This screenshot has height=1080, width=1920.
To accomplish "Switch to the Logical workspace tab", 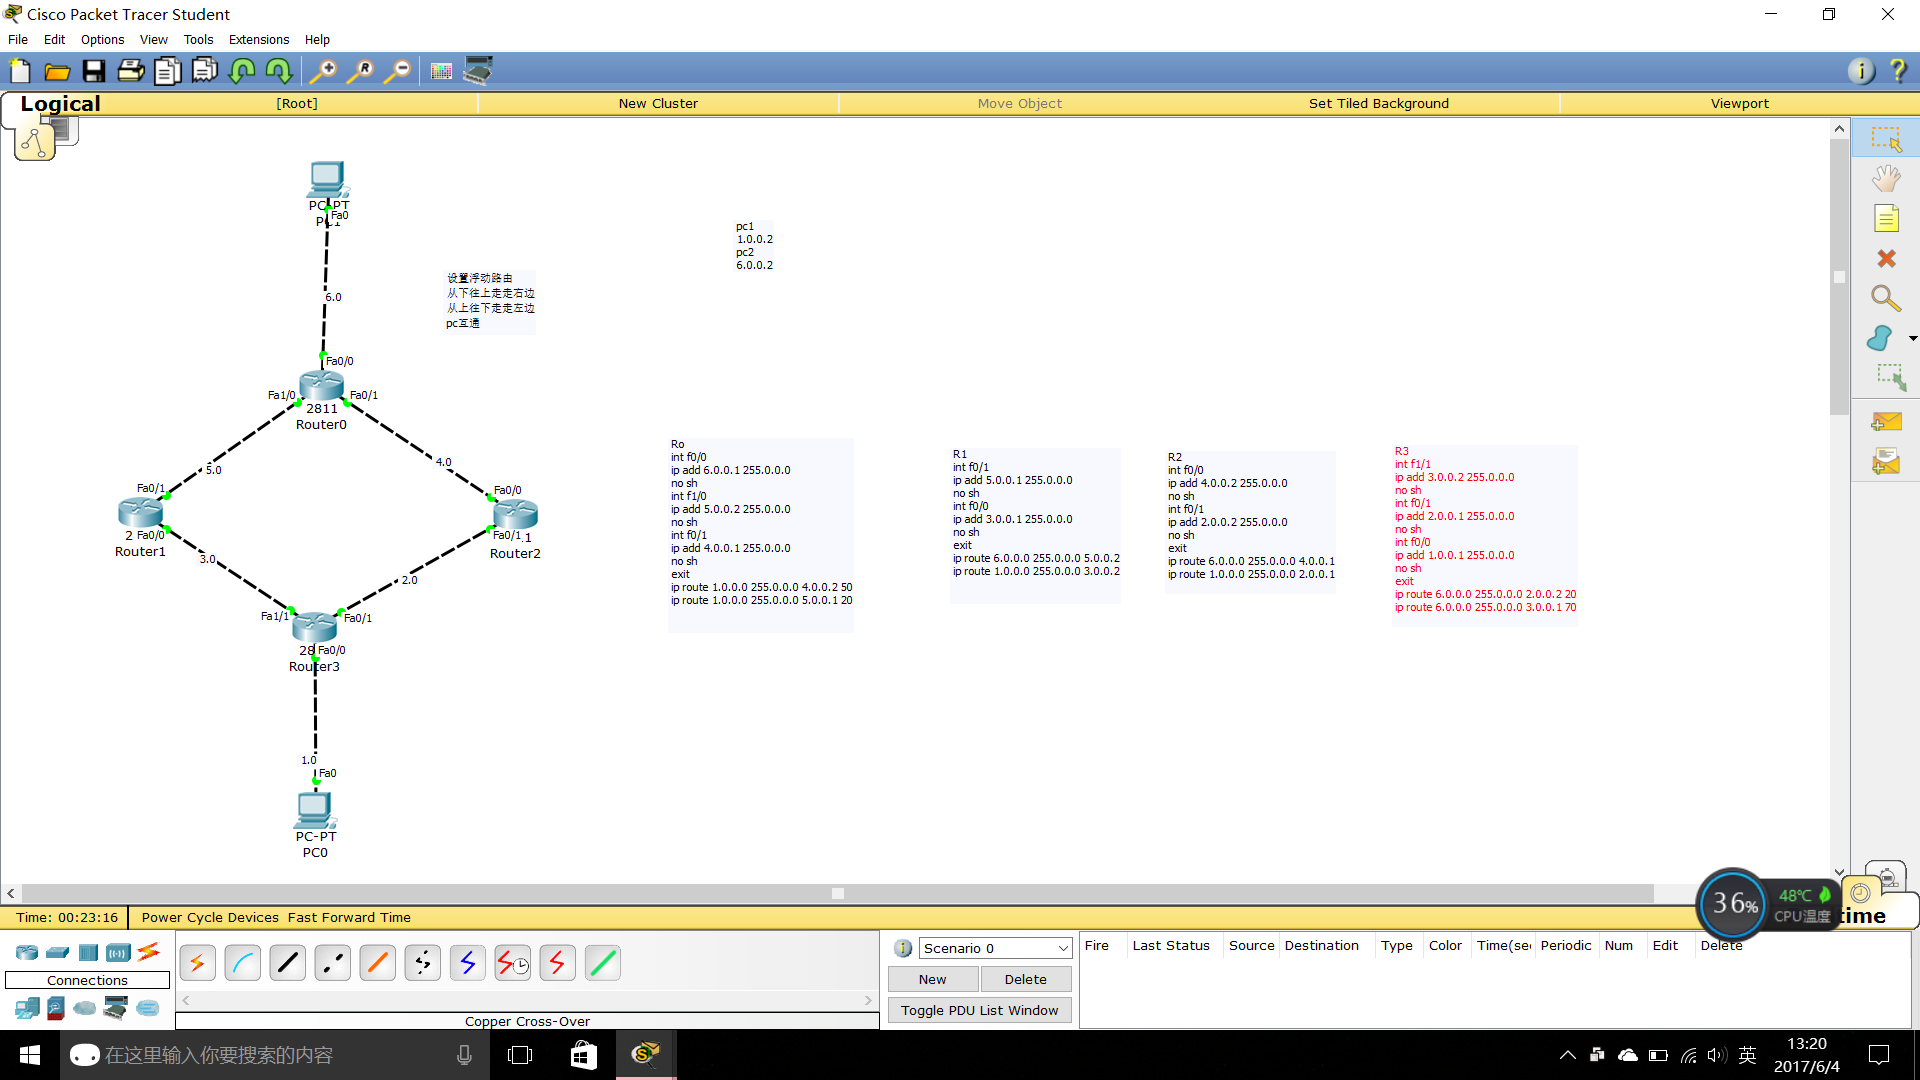I will pyautogui.click(x=60, y=104).
